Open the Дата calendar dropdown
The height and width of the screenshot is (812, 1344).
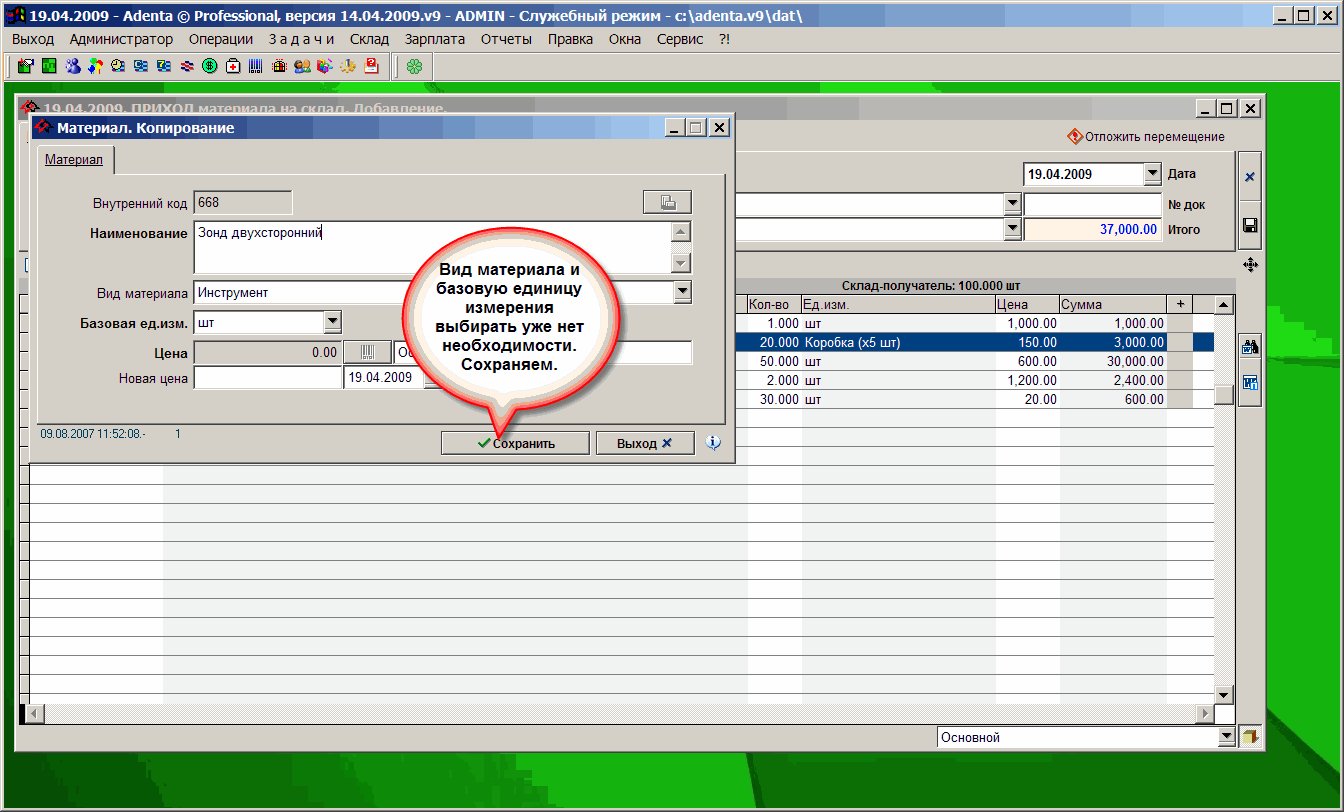tap(1152, 174)
